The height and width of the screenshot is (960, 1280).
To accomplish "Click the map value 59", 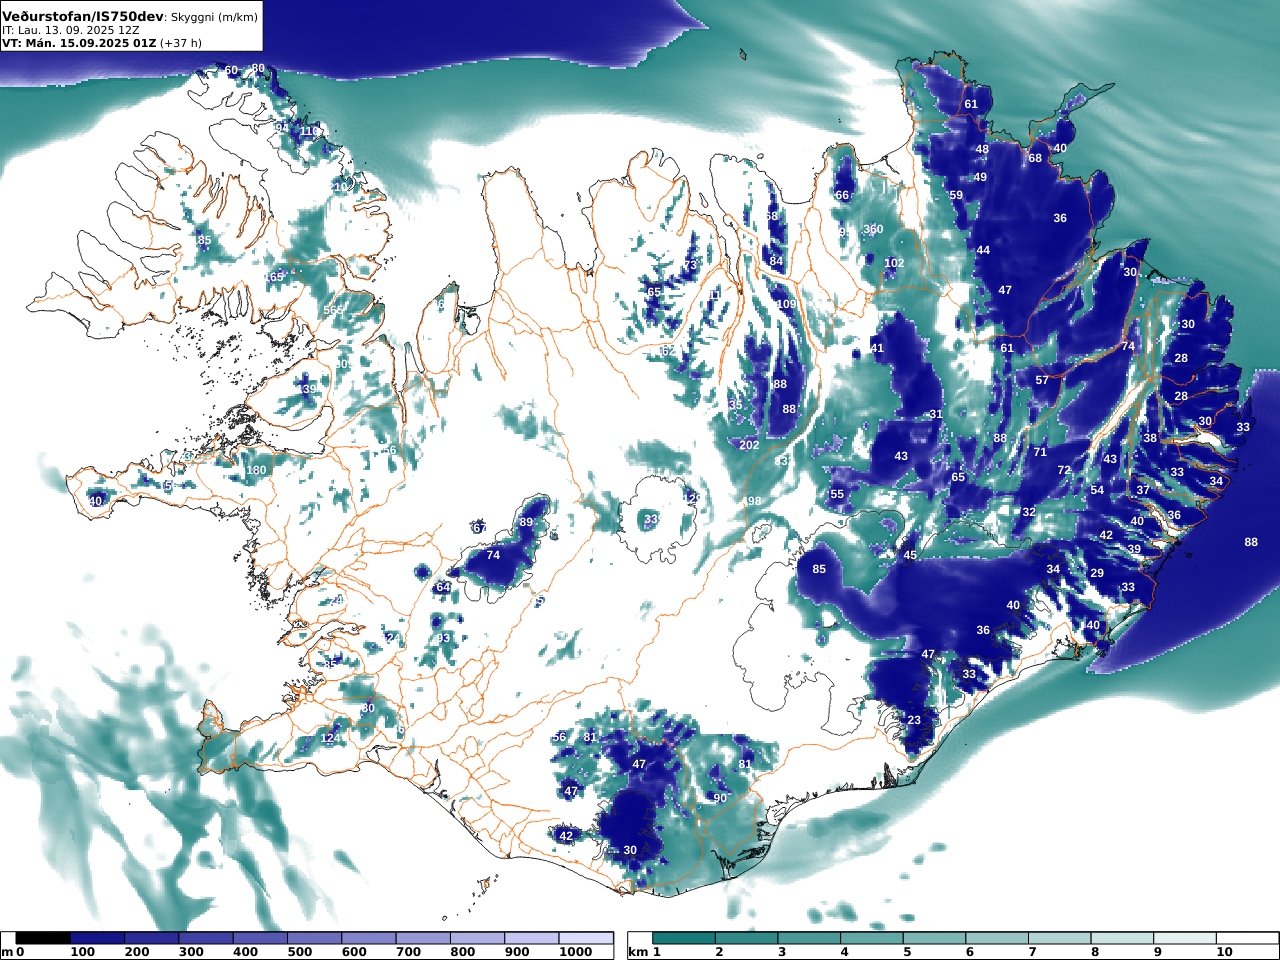I will tap(956, 195).
